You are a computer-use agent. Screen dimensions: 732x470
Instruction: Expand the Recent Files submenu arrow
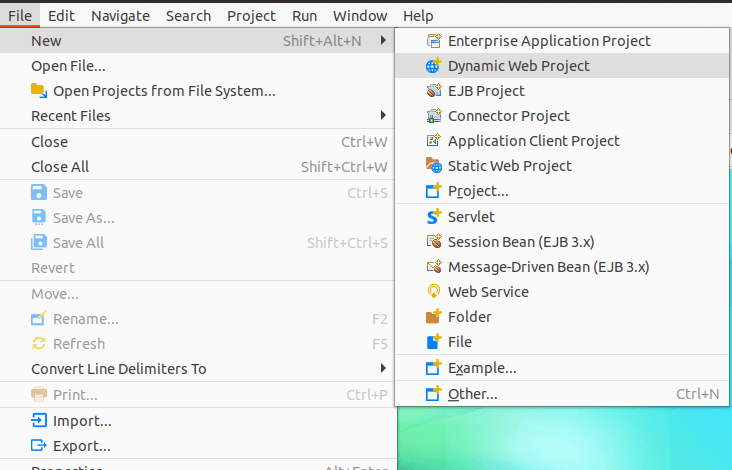383,116
